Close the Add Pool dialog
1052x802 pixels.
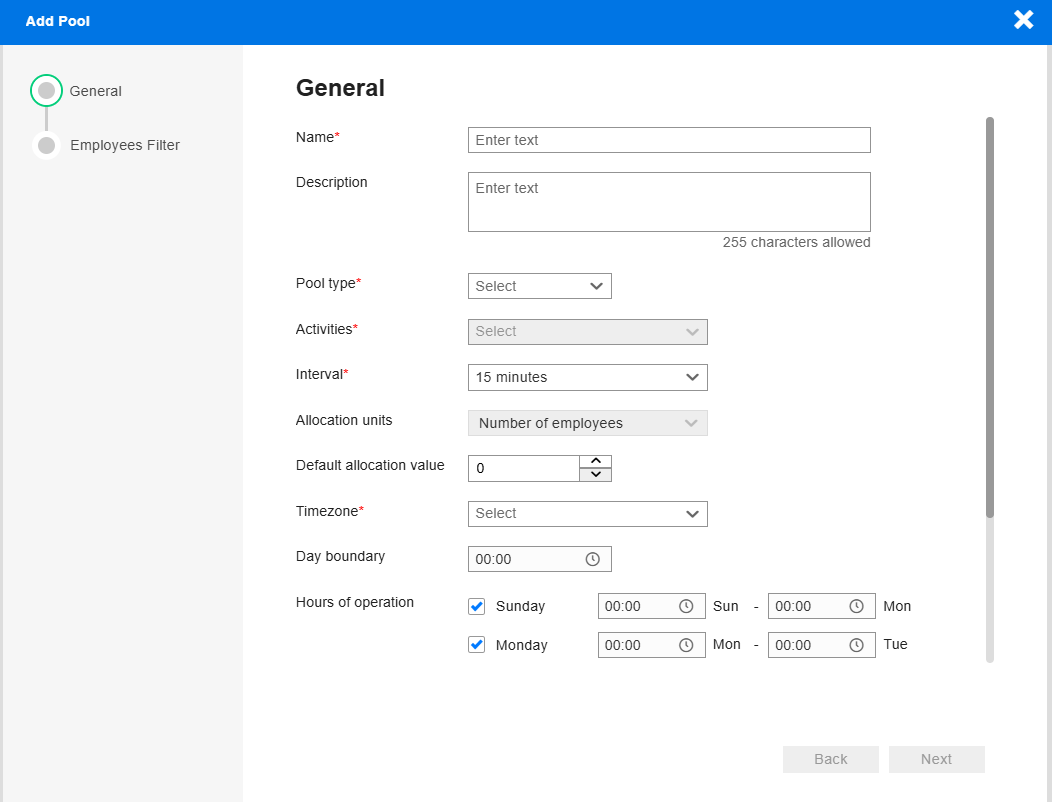click(x=1023, y=20)
